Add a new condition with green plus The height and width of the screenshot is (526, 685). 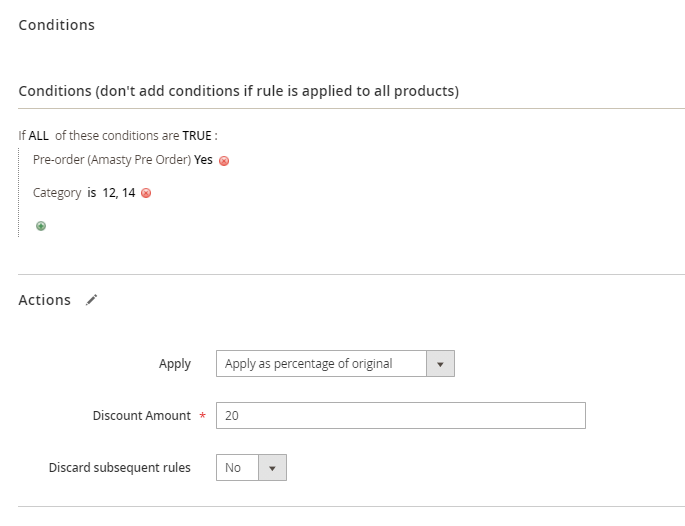(41, 226)
